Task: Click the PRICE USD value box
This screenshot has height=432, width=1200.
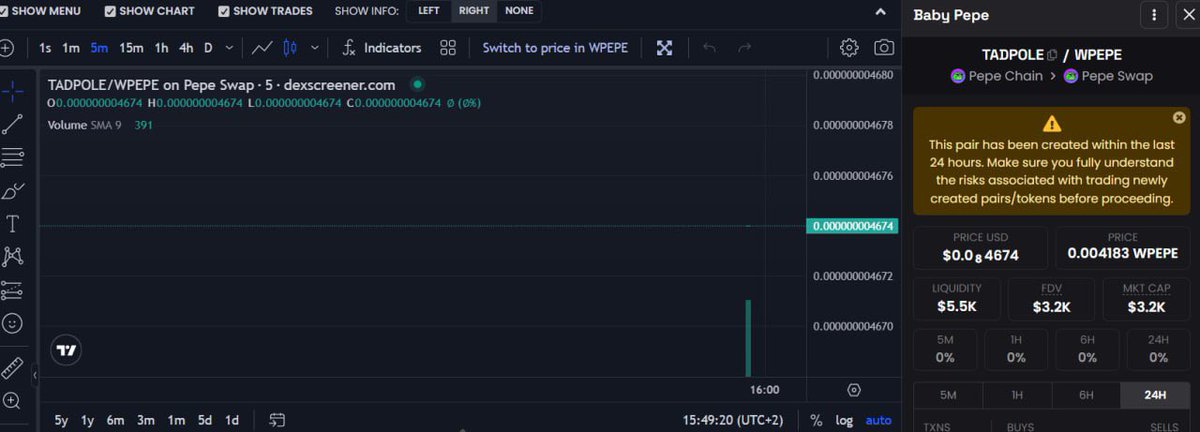Action: point(982,248)
